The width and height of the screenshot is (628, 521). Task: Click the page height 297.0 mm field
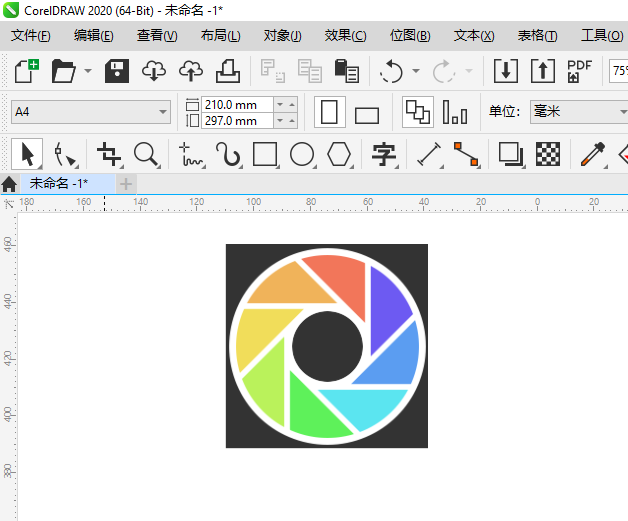[x=237, y=121]
